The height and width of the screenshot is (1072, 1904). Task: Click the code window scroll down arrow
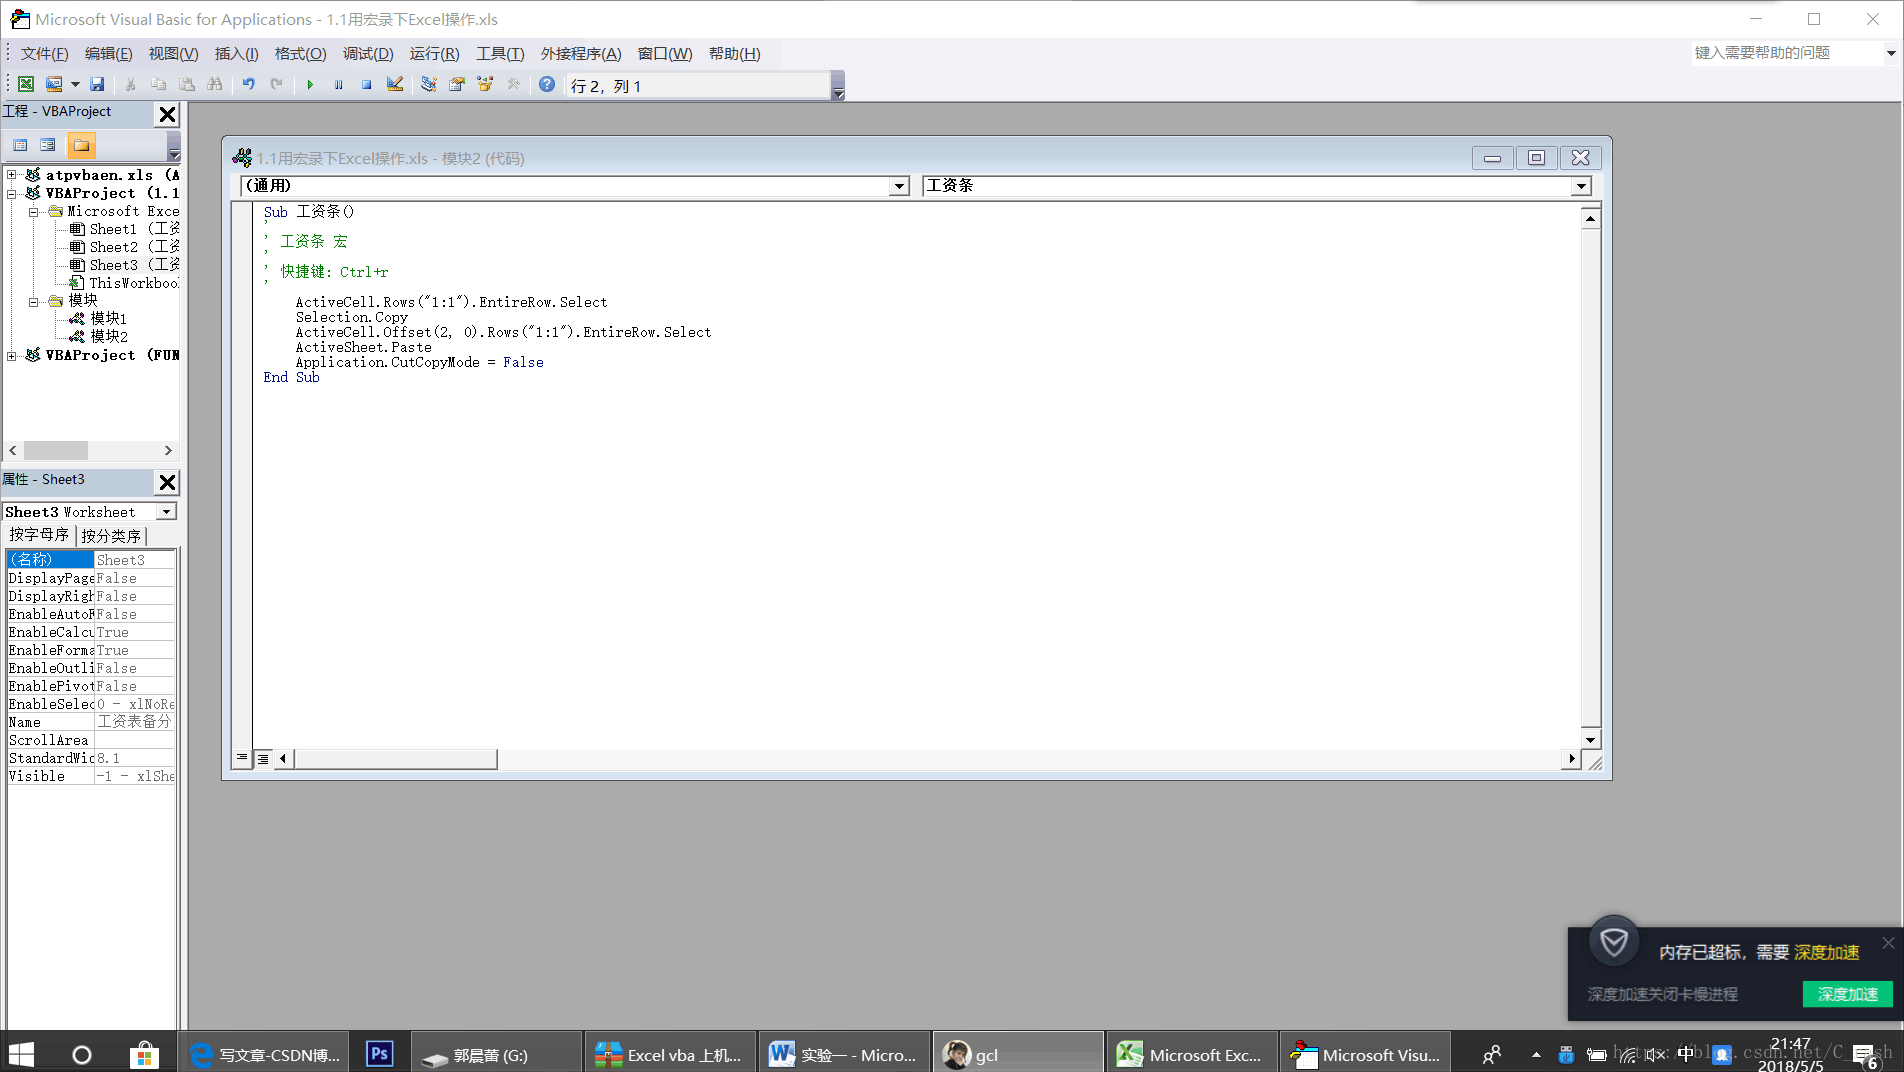[x=1590, y=740]
